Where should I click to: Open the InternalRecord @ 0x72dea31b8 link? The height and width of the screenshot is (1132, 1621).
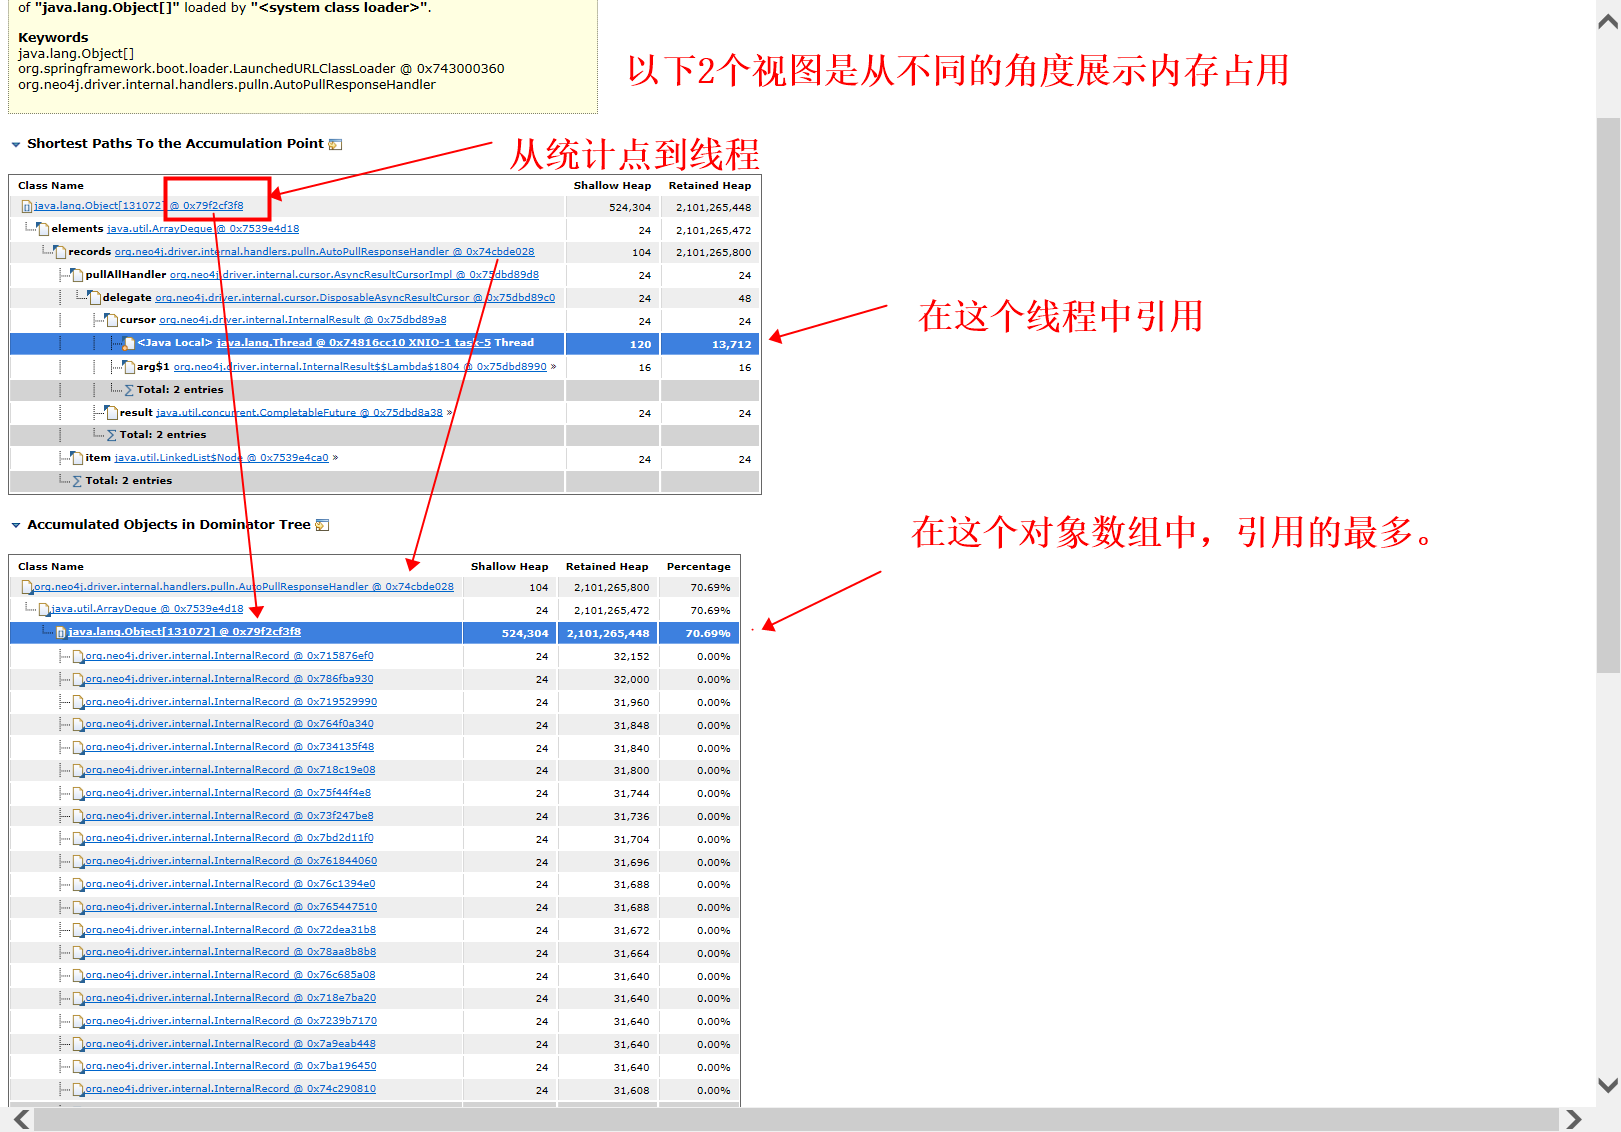coord(230,930)
